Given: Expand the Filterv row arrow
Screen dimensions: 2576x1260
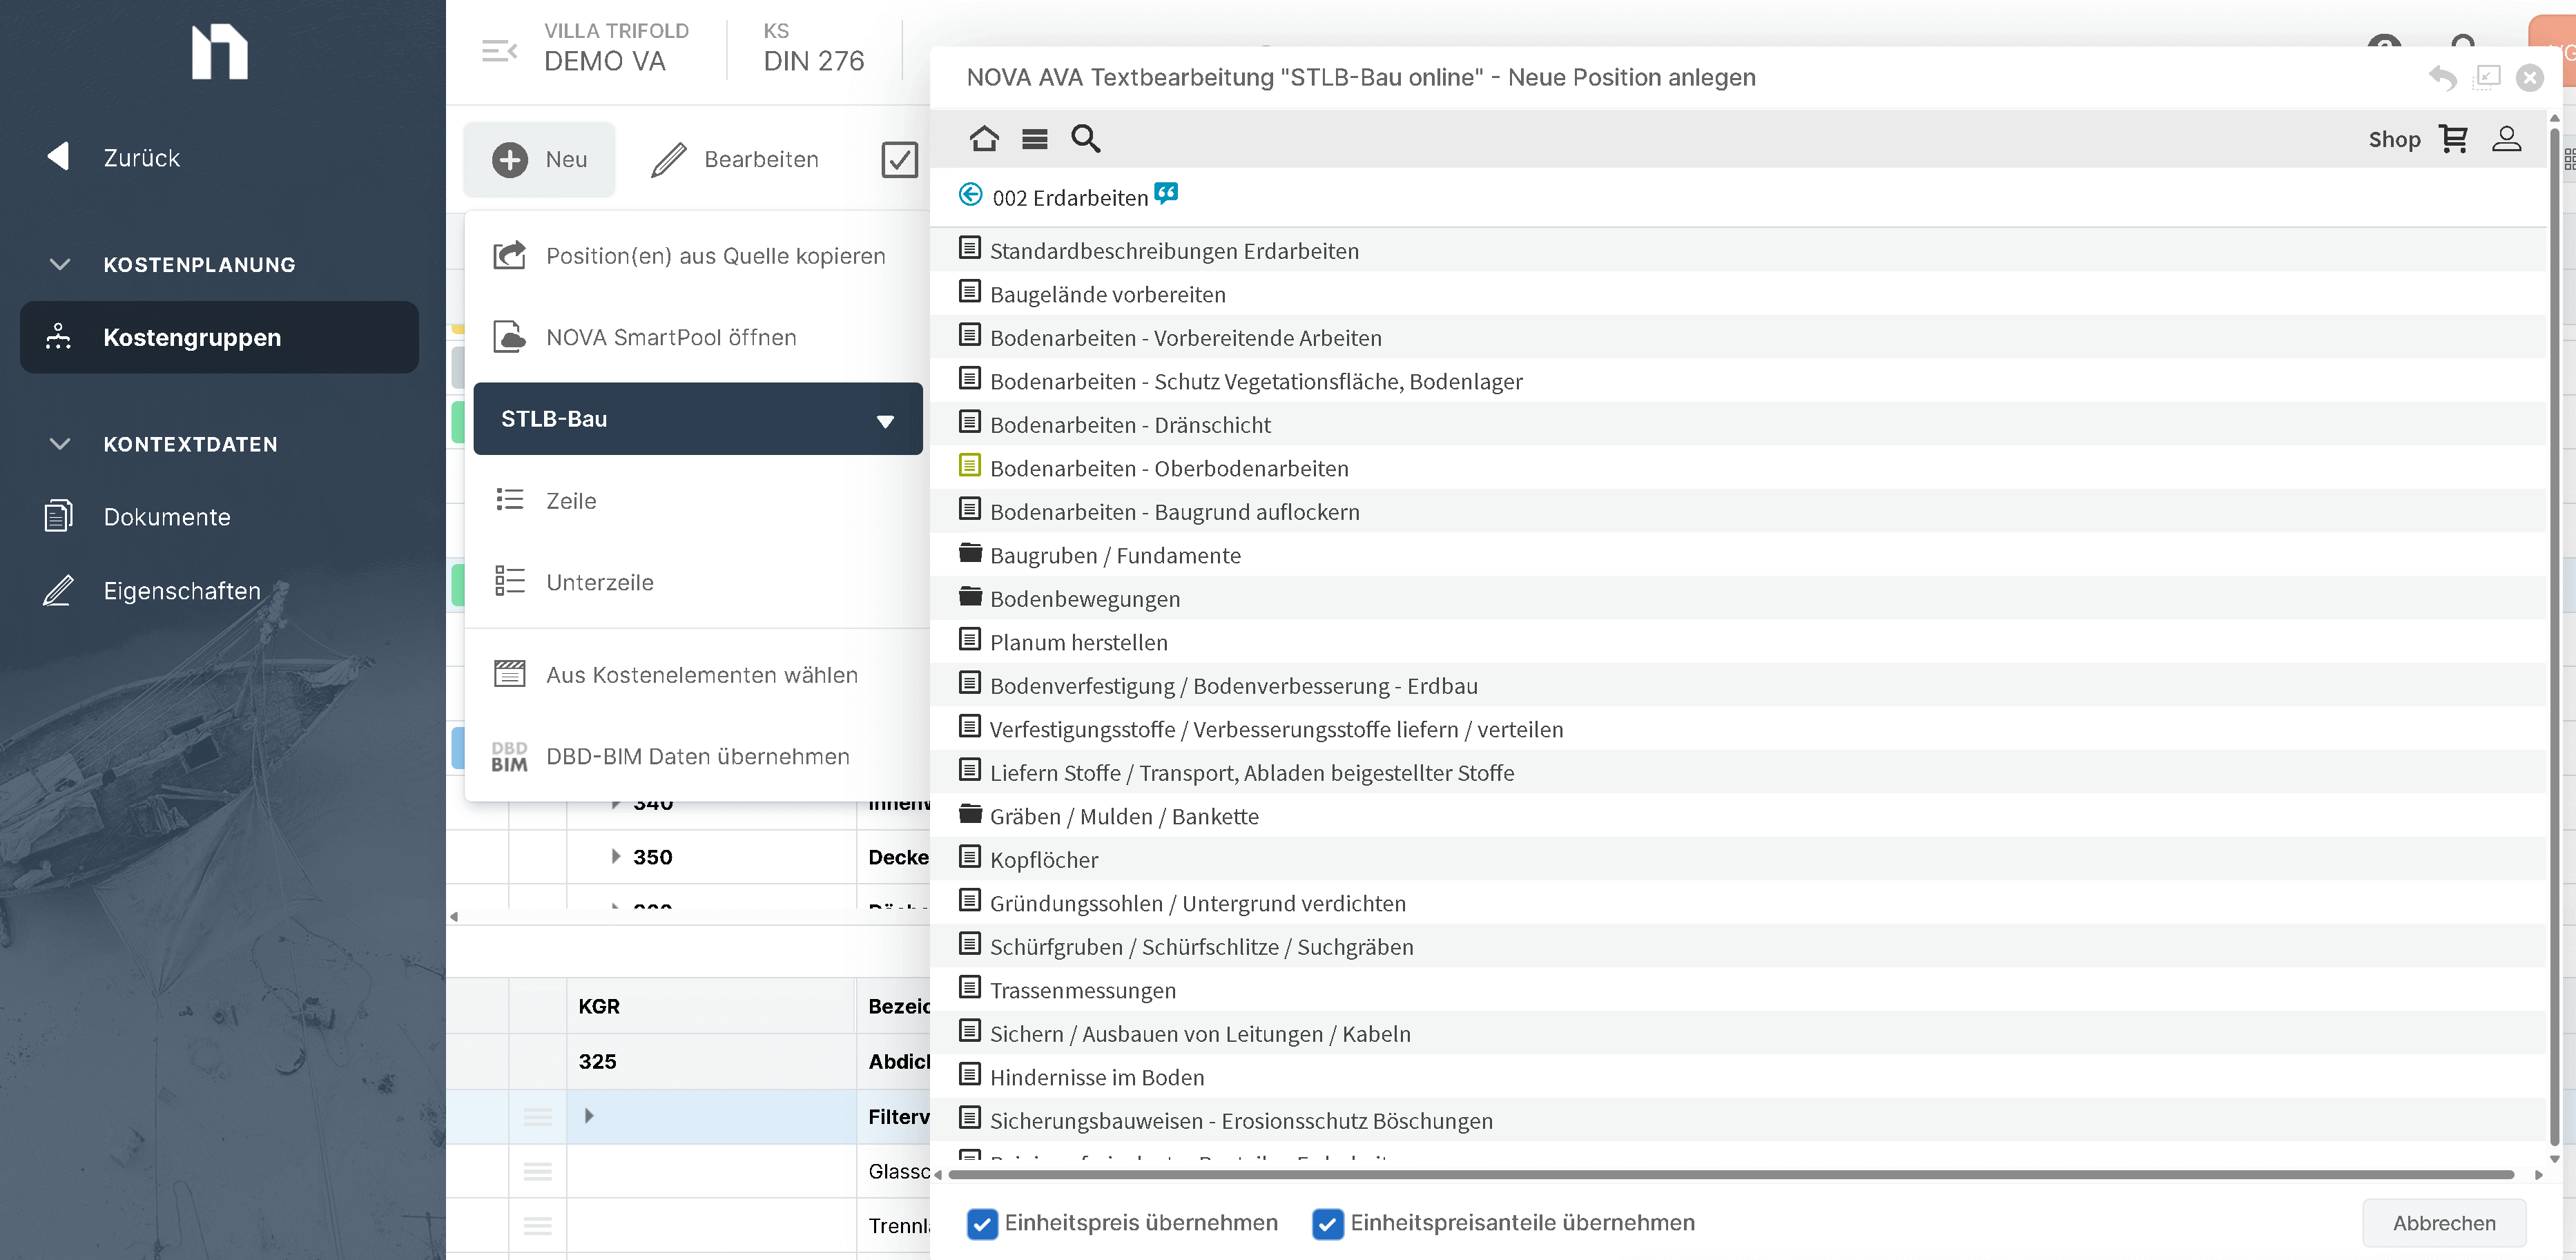Looking at the screenshot, I should click(589, 1116).
